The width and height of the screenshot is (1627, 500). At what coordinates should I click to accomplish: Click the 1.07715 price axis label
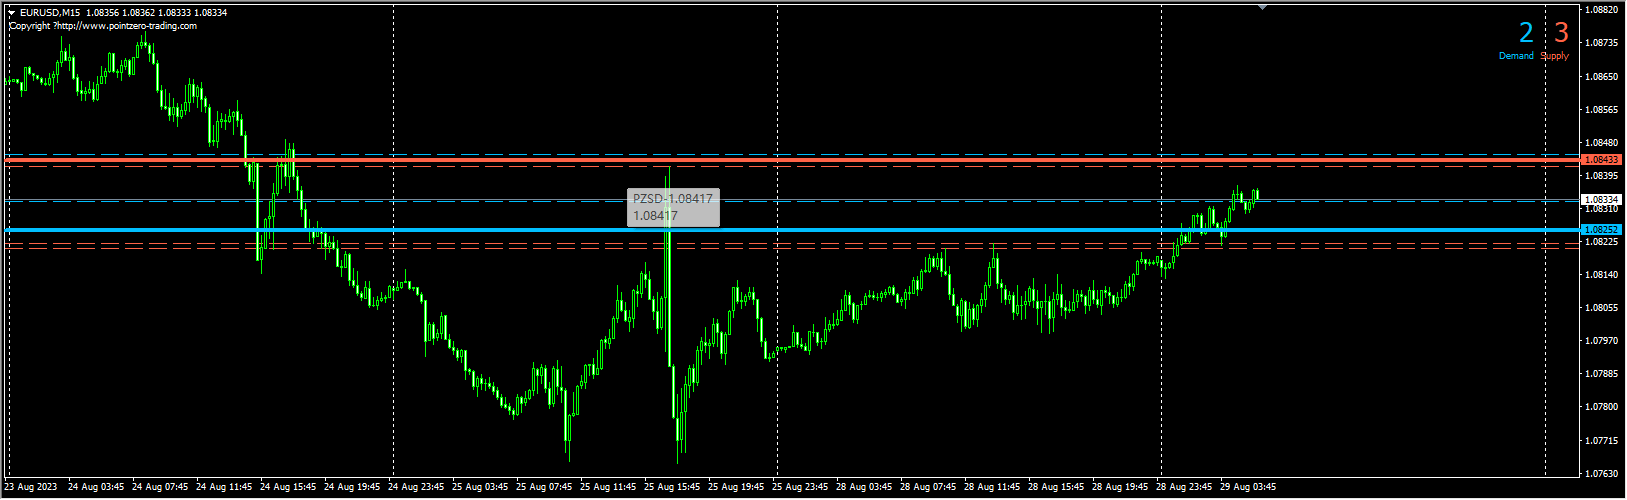click(1603, 441)
